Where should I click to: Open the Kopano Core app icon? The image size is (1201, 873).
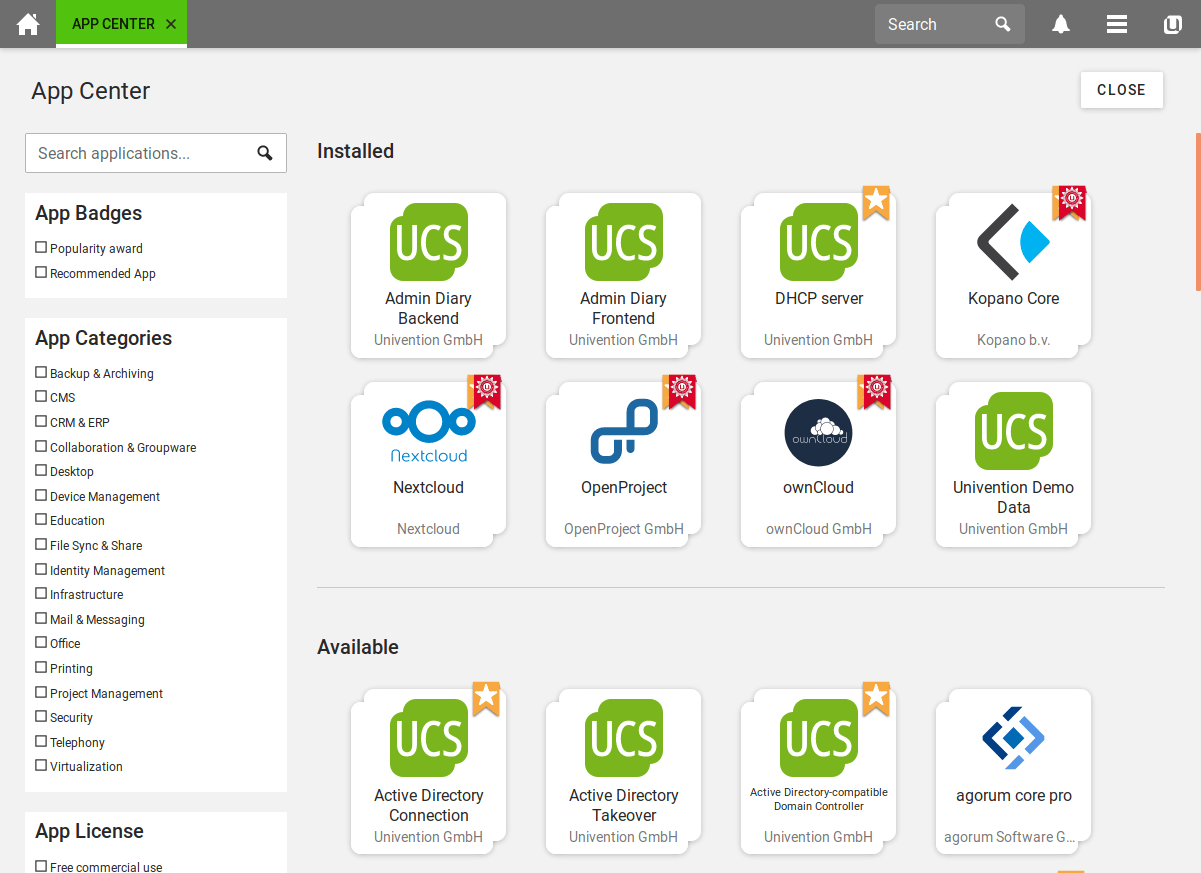click(1014, 242)
